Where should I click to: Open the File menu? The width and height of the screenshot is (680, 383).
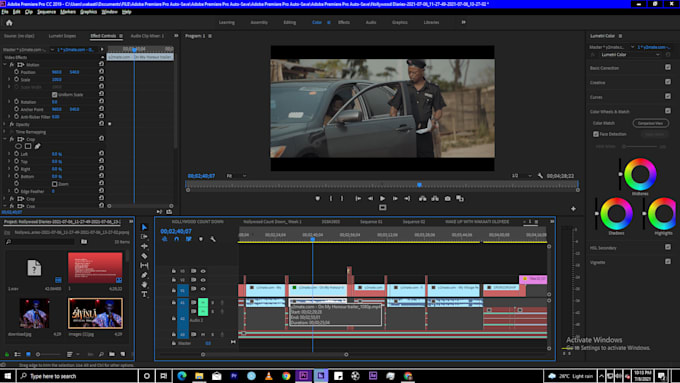click(5, 12)
